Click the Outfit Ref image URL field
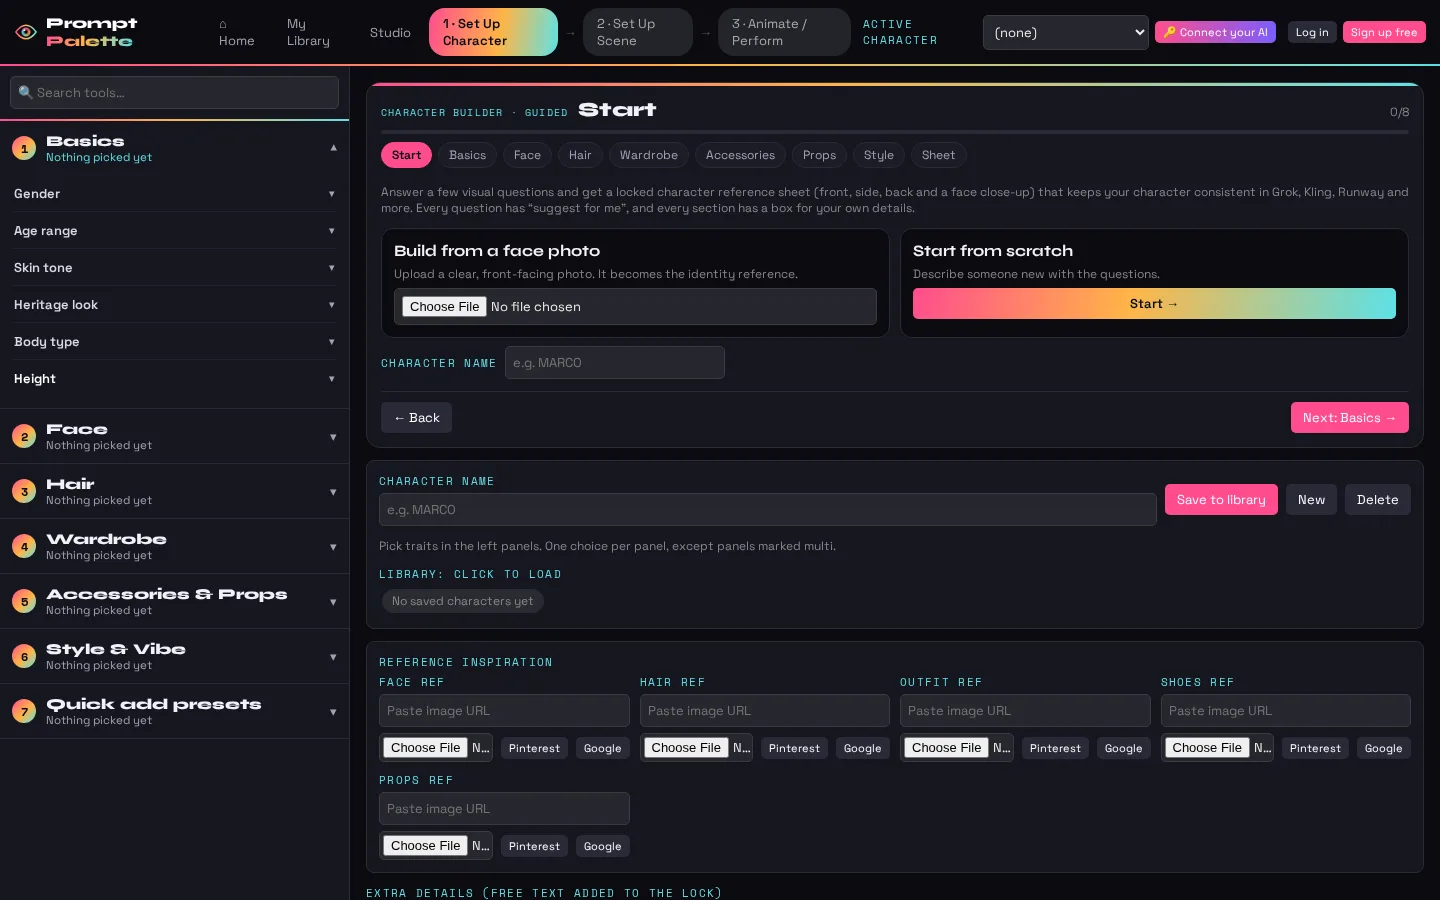Image resolution: width=1440 pixels, height=900 pixels. click(1025, 711)
